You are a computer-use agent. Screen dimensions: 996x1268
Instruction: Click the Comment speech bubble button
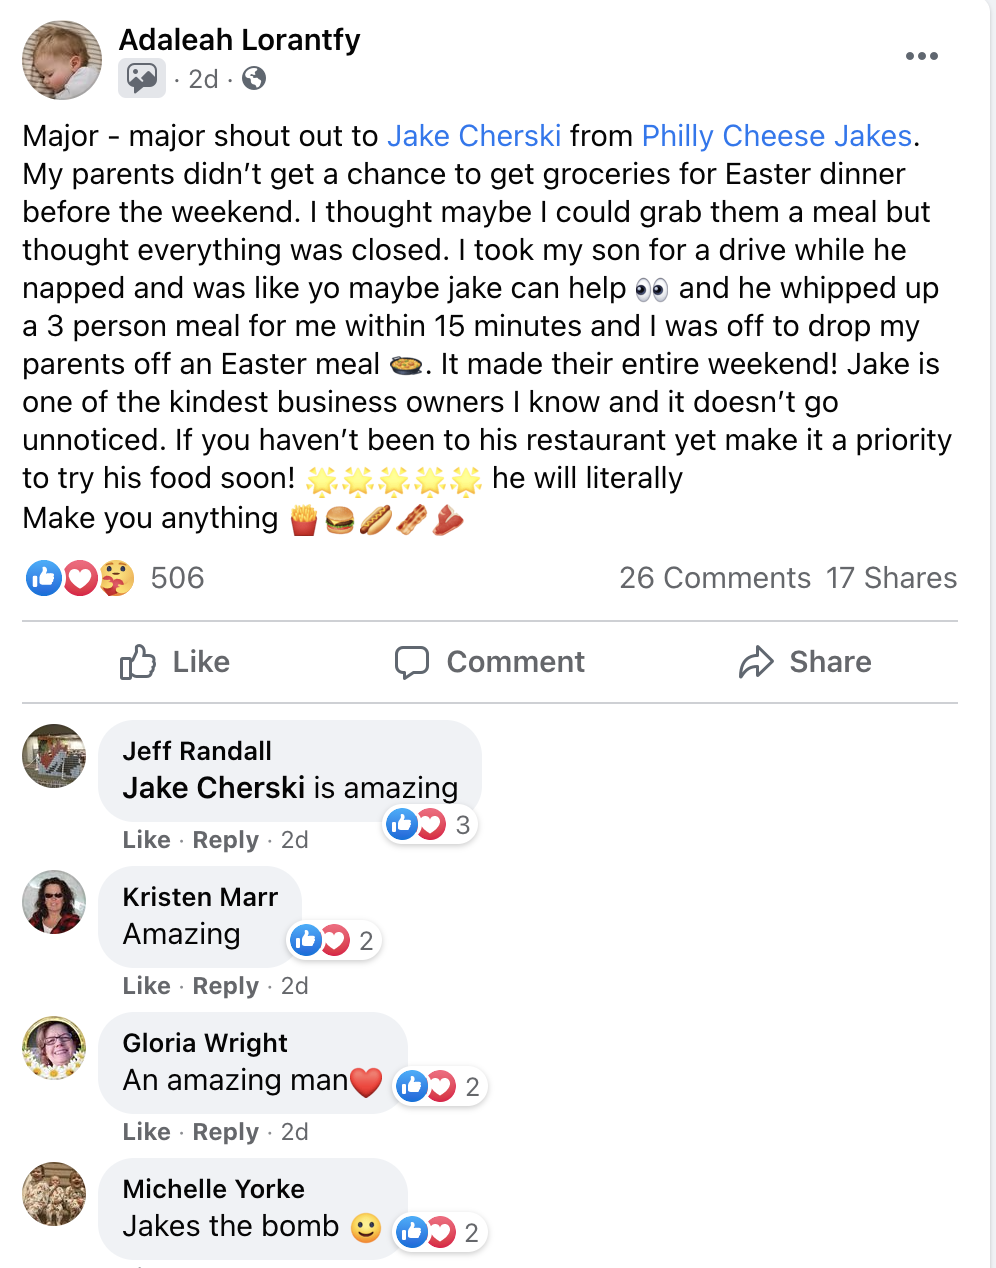click(490, 662)
